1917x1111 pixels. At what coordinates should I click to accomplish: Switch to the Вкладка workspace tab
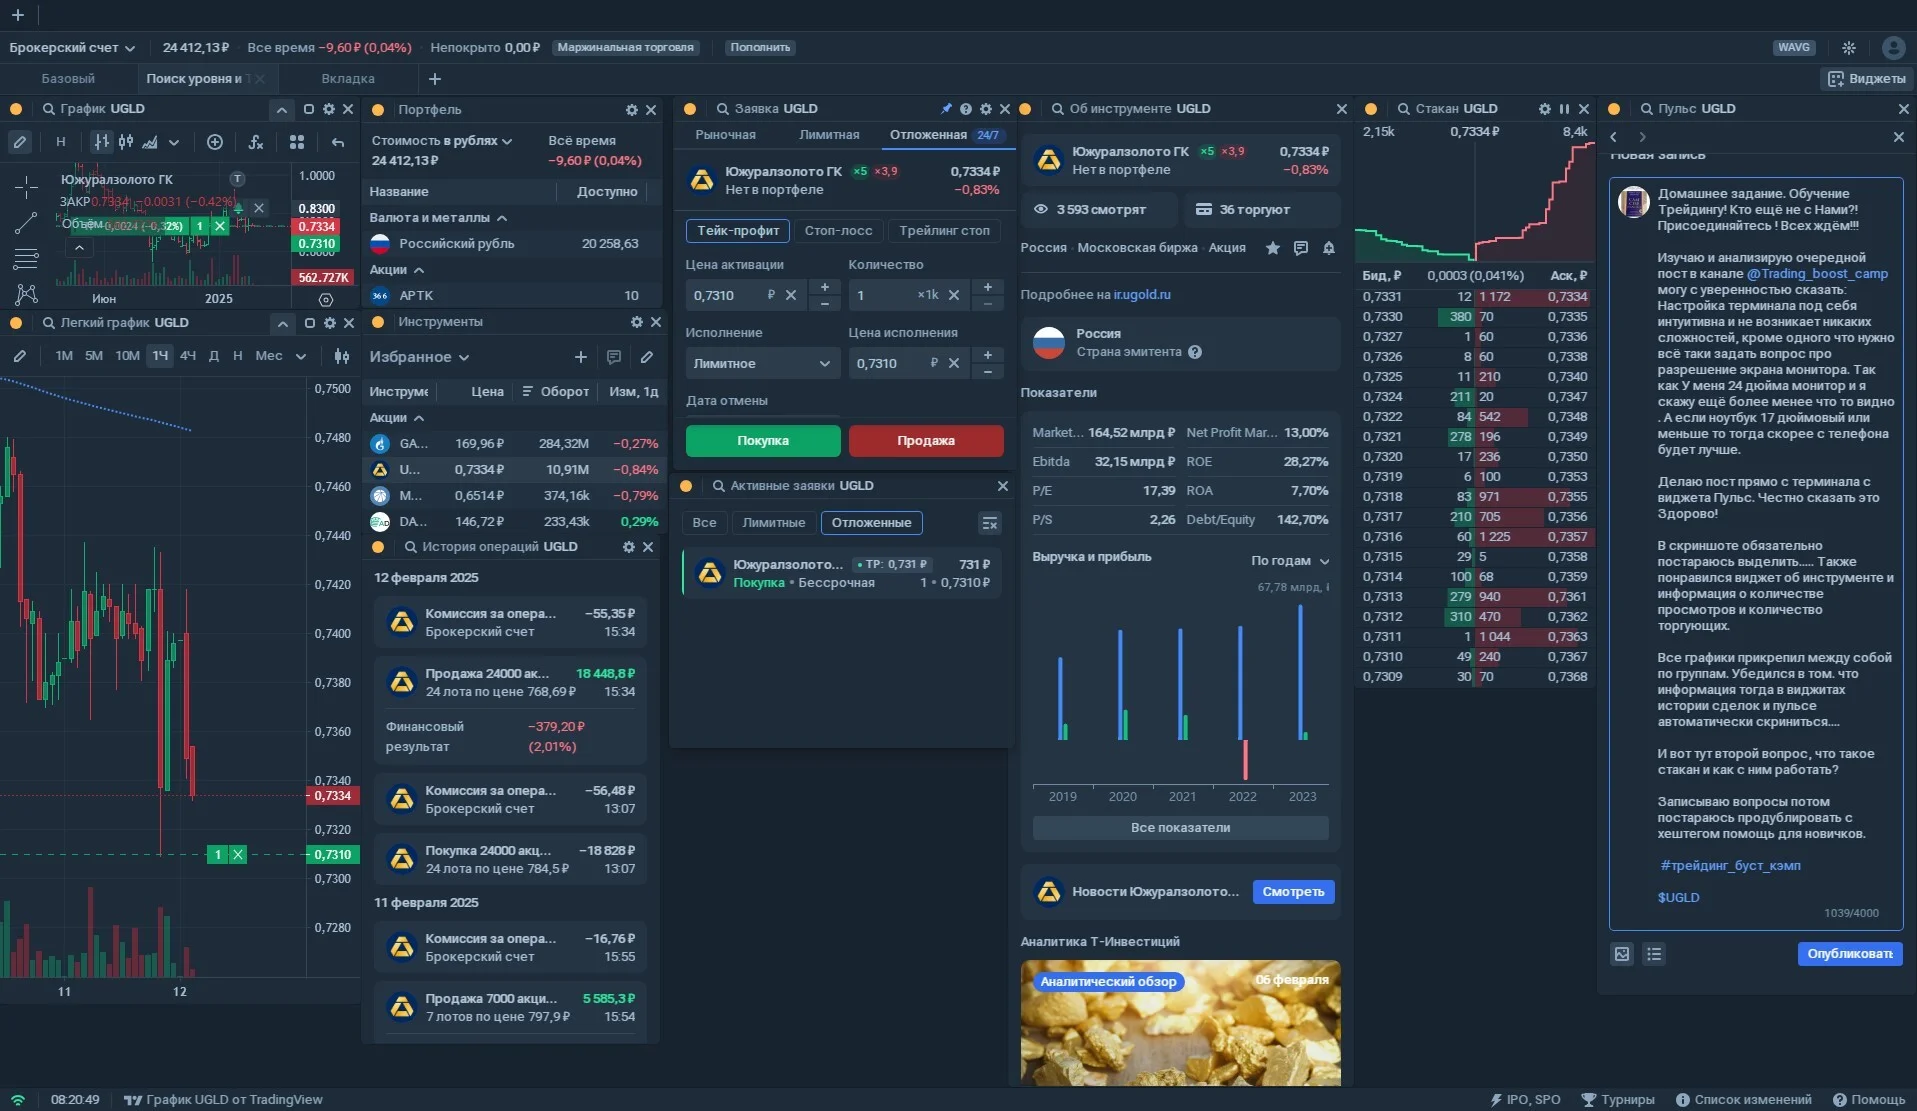coord(348,79)
